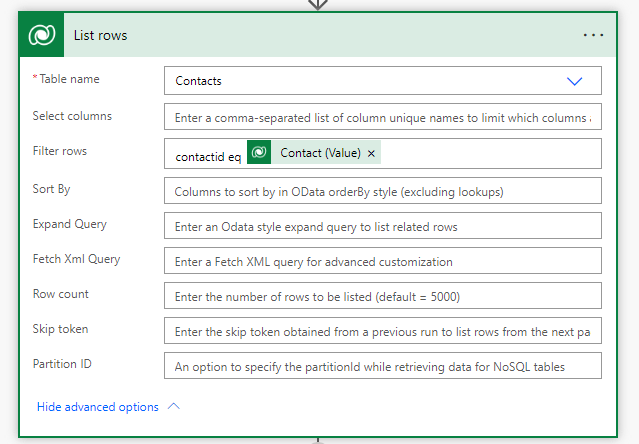The height and width of the screenshot is (444, 639).
Task: Click into the Partition ID field
Action: click(382, 366)
